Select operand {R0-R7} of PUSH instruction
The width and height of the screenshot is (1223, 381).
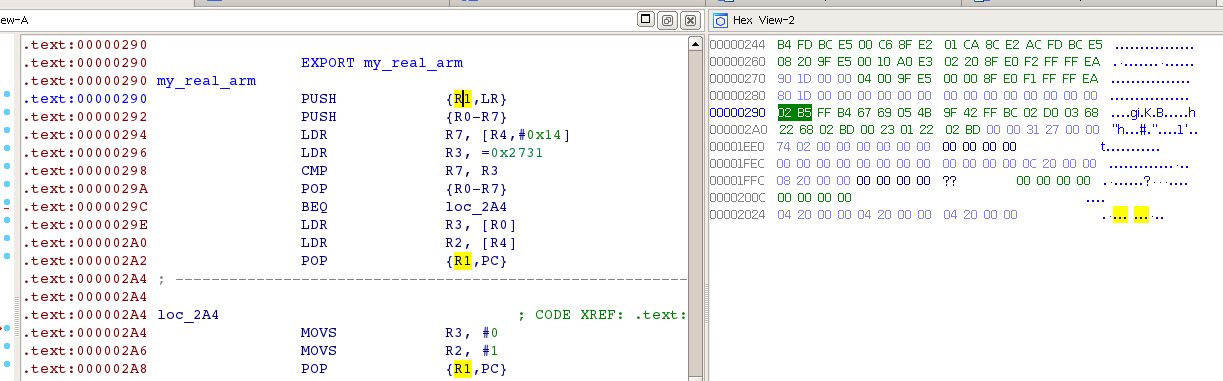point(478,117)
